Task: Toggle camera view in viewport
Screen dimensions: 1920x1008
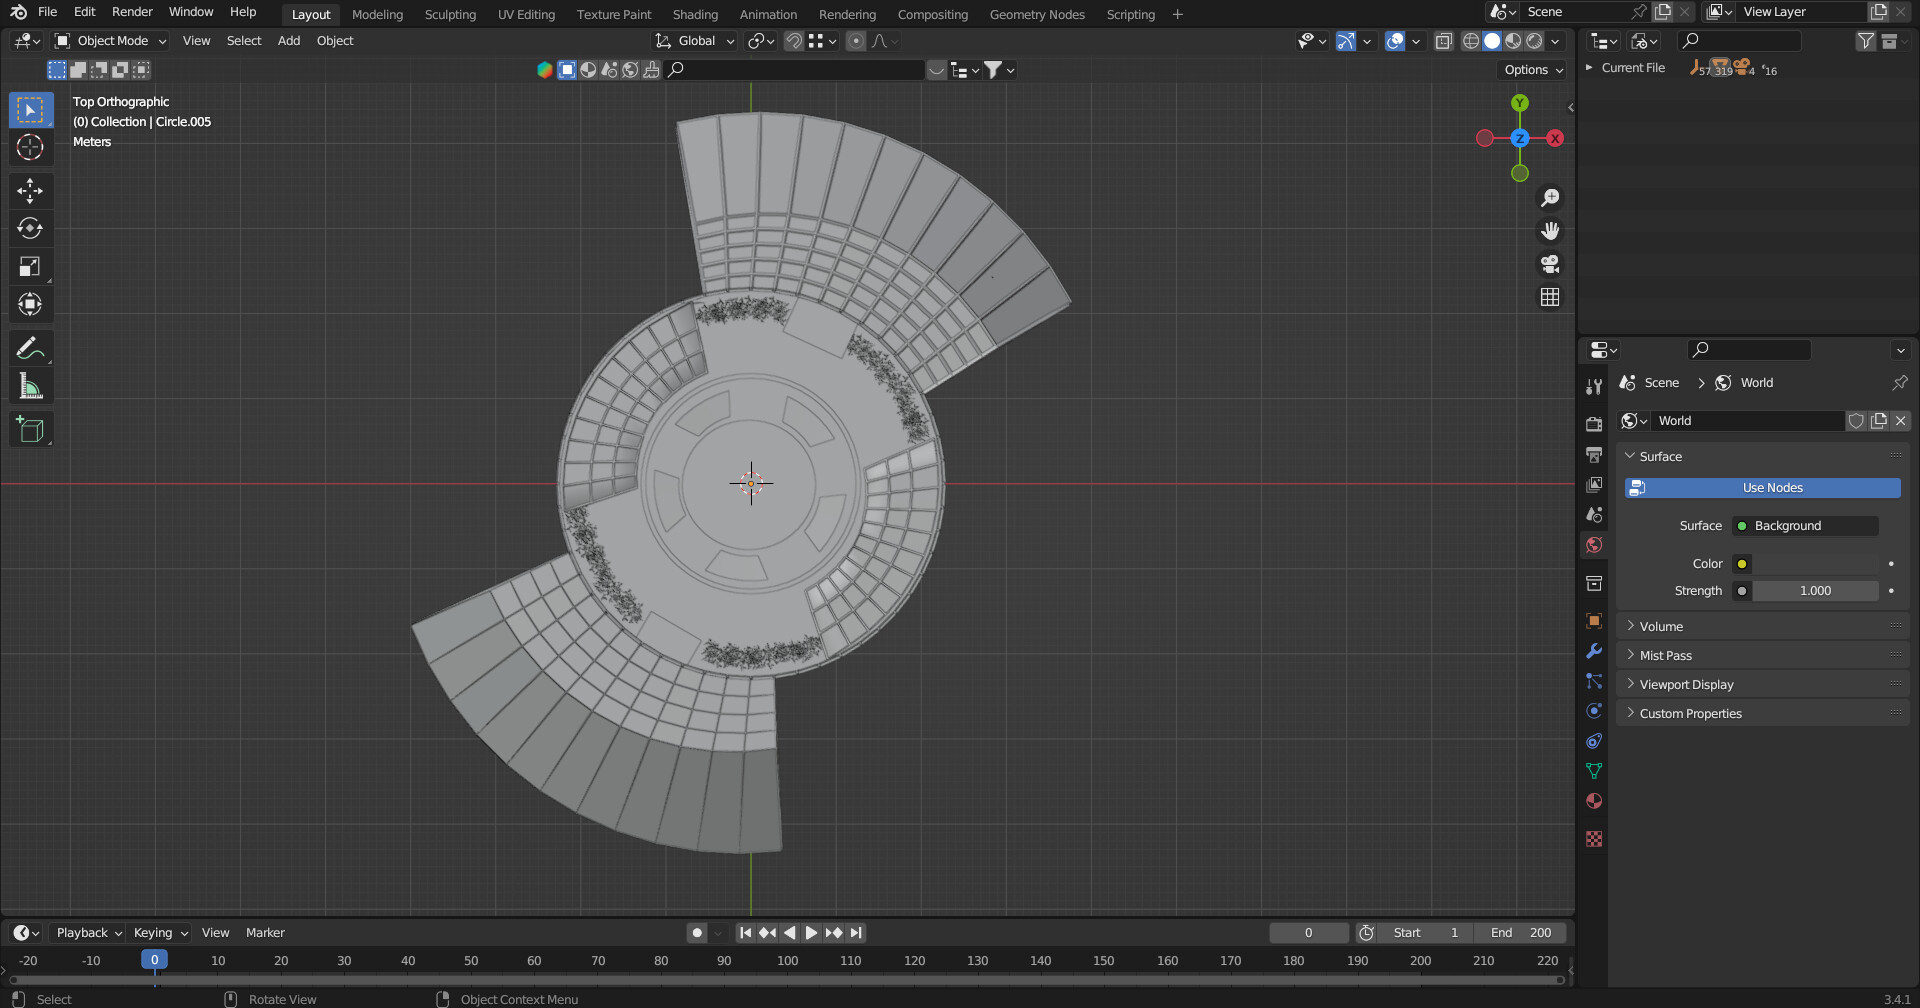Action: coord(1550,264)
